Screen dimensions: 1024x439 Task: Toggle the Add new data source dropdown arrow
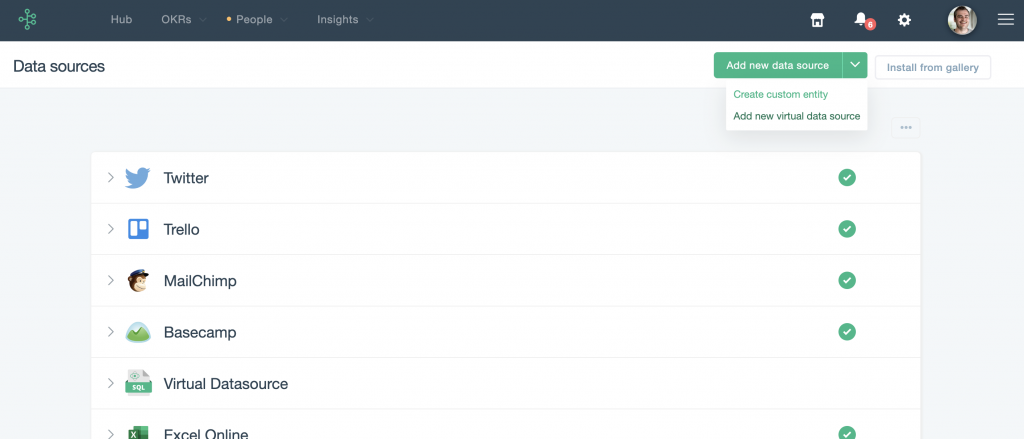(x=855, y=65)
